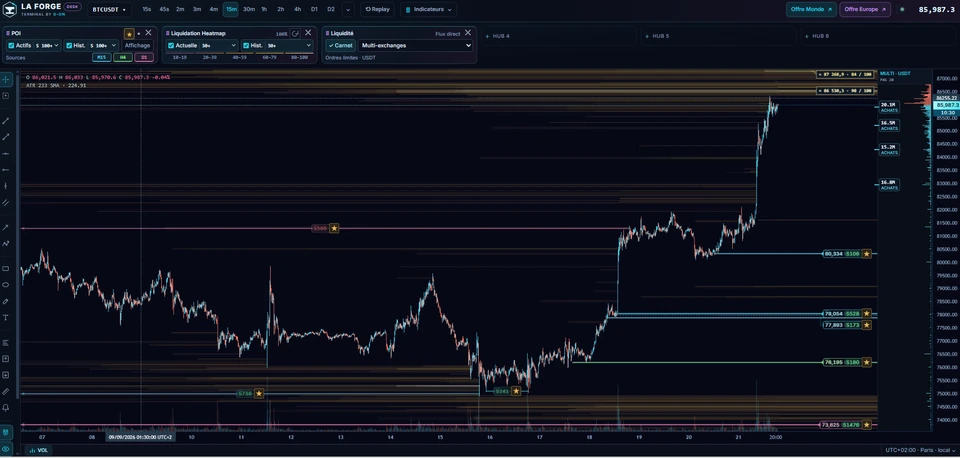Add a panel in HUB 4
Screen dimensions: 960x458
tap(558, 36)
